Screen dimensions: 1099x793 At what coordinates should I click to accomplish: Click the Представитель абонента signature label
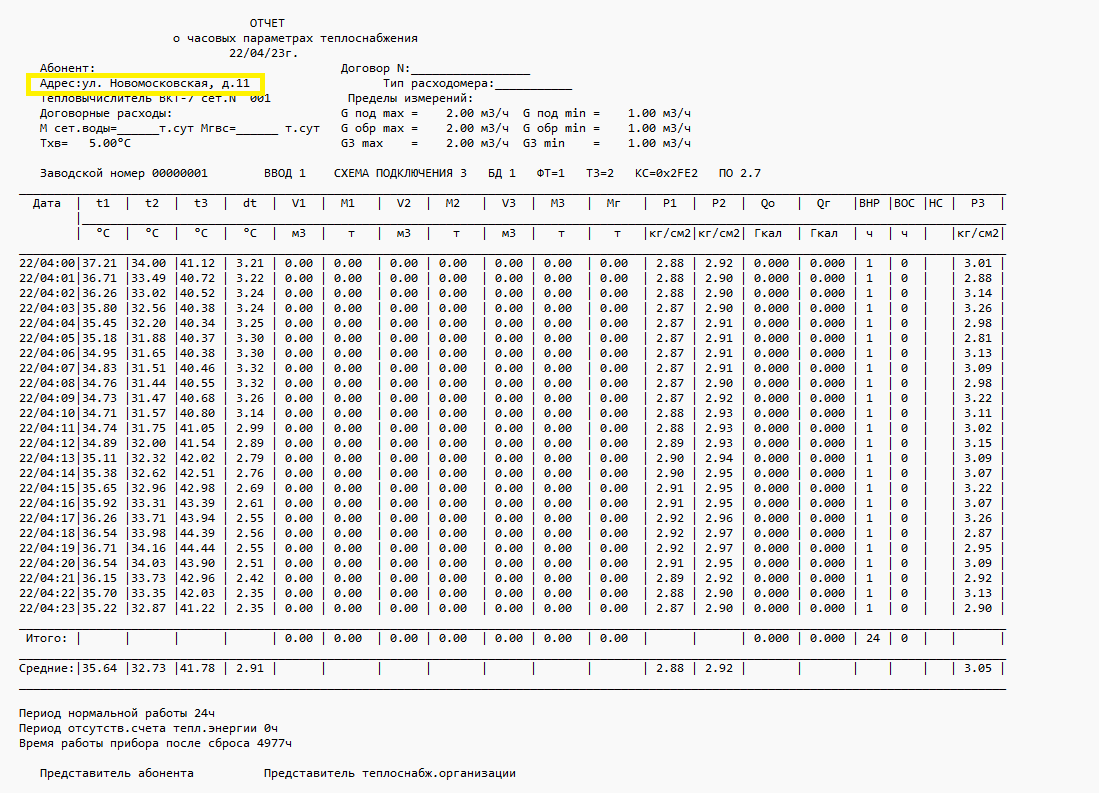tap(117, 774)
